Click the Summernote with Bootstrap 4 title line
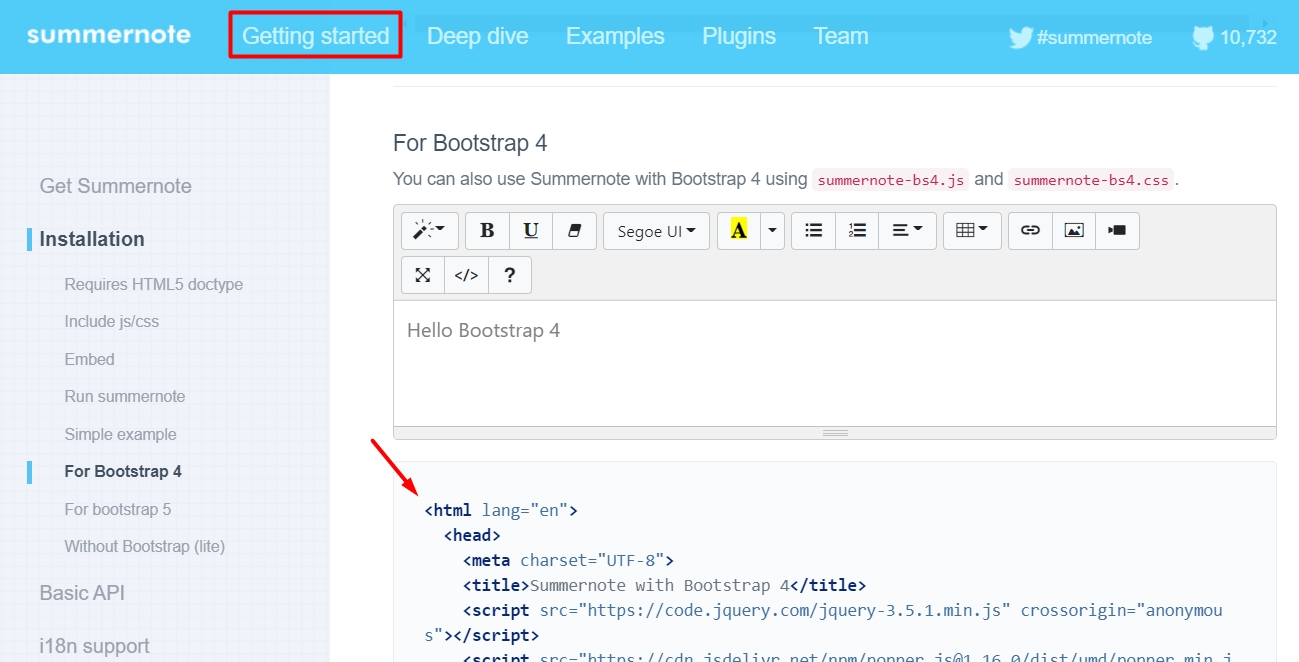1299x662 pixels. pos(664,585)
